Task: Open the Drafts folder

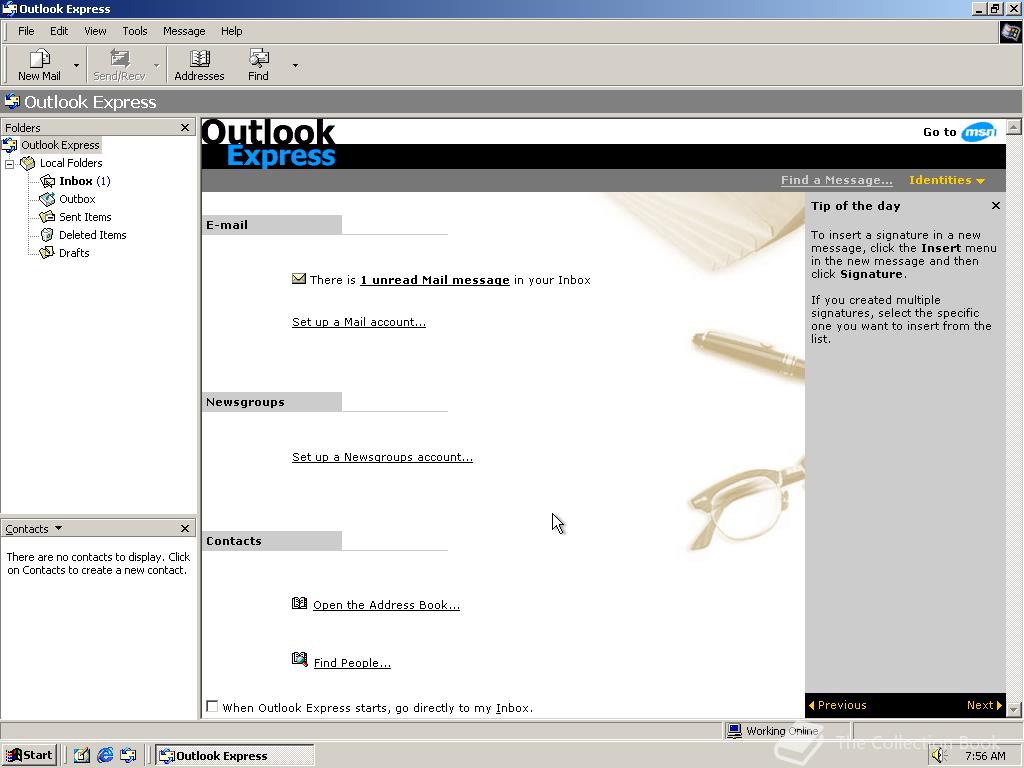Action: click(76, 253)
